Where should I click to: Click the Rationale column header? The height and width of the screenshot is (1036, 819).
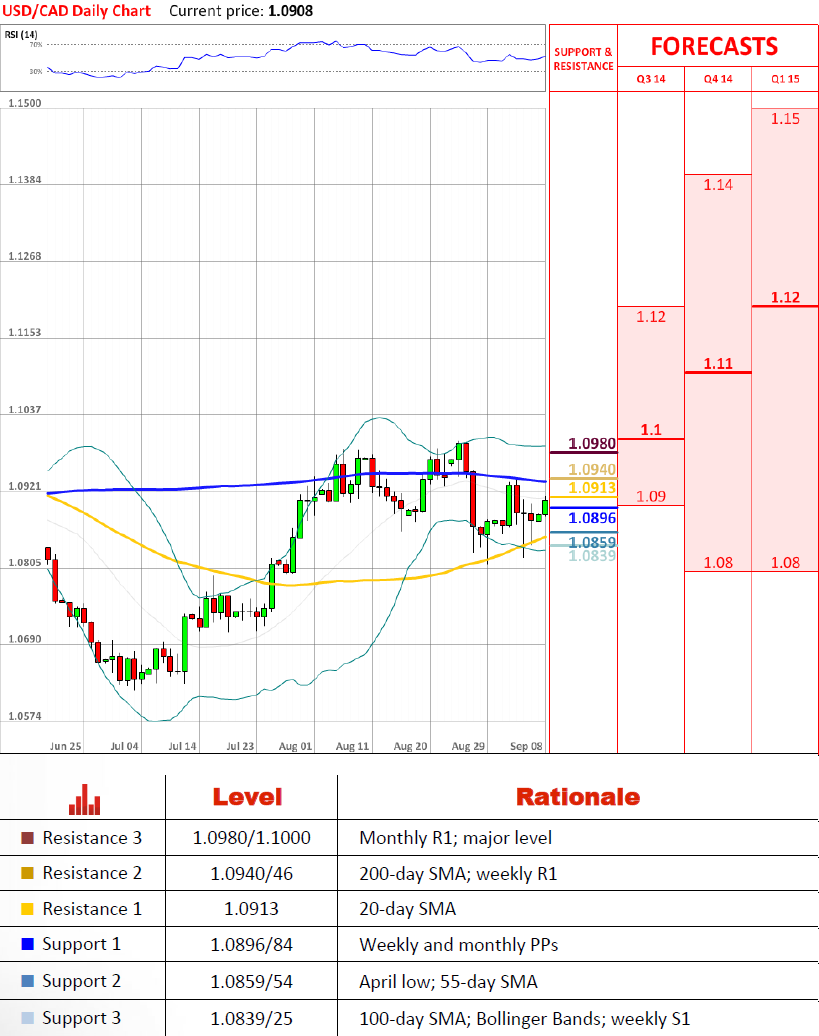point(578,797)
